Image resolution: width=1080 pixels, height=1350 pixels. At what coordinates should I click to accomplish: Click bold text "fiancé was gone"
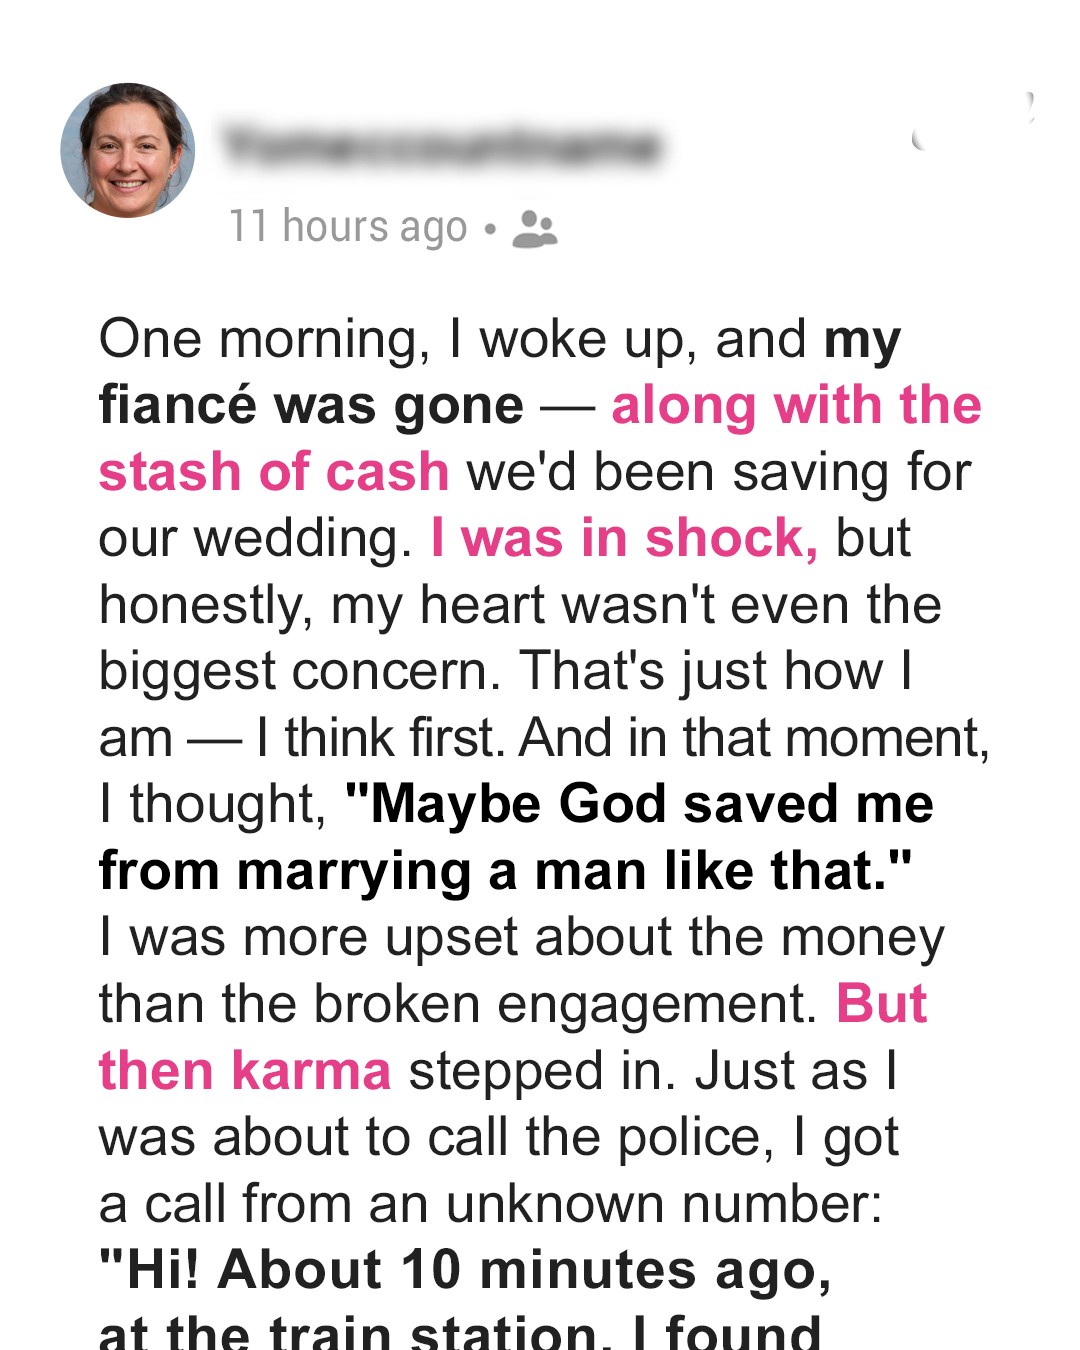coord(311,406)
